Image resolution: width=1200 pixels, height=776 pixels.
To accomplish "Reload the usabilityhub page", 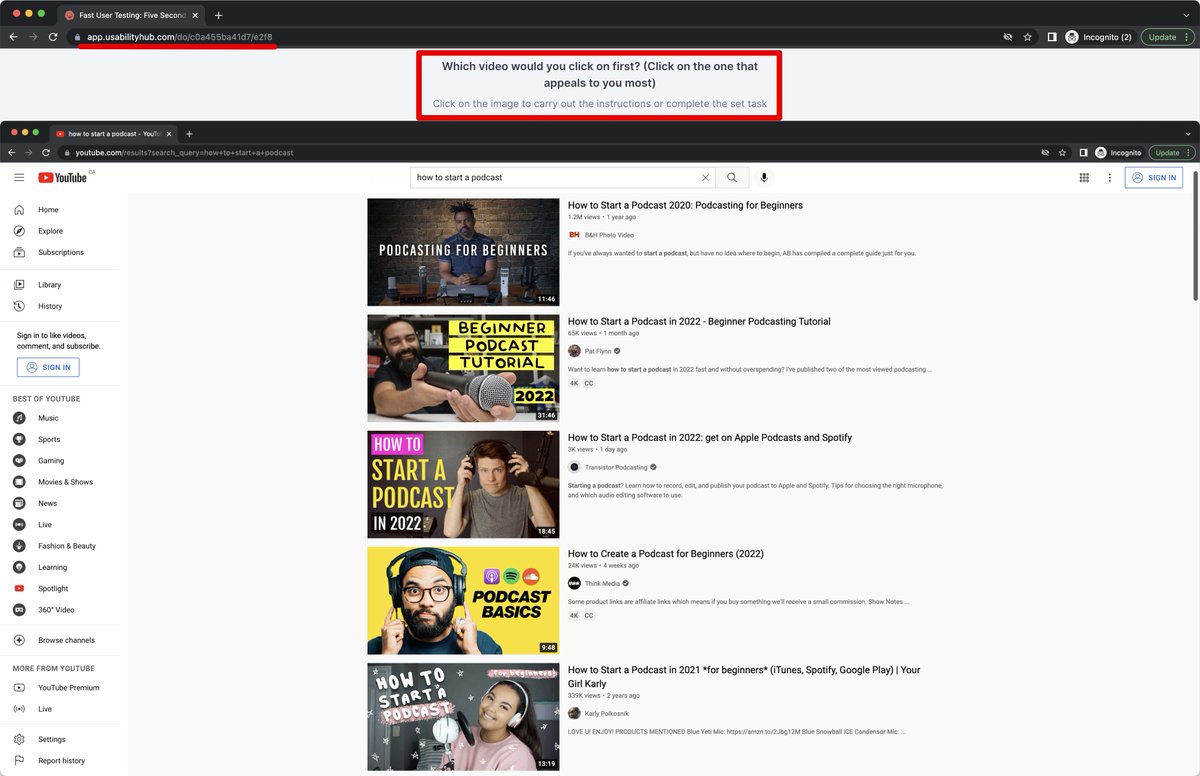I will [x=53, y=37].
